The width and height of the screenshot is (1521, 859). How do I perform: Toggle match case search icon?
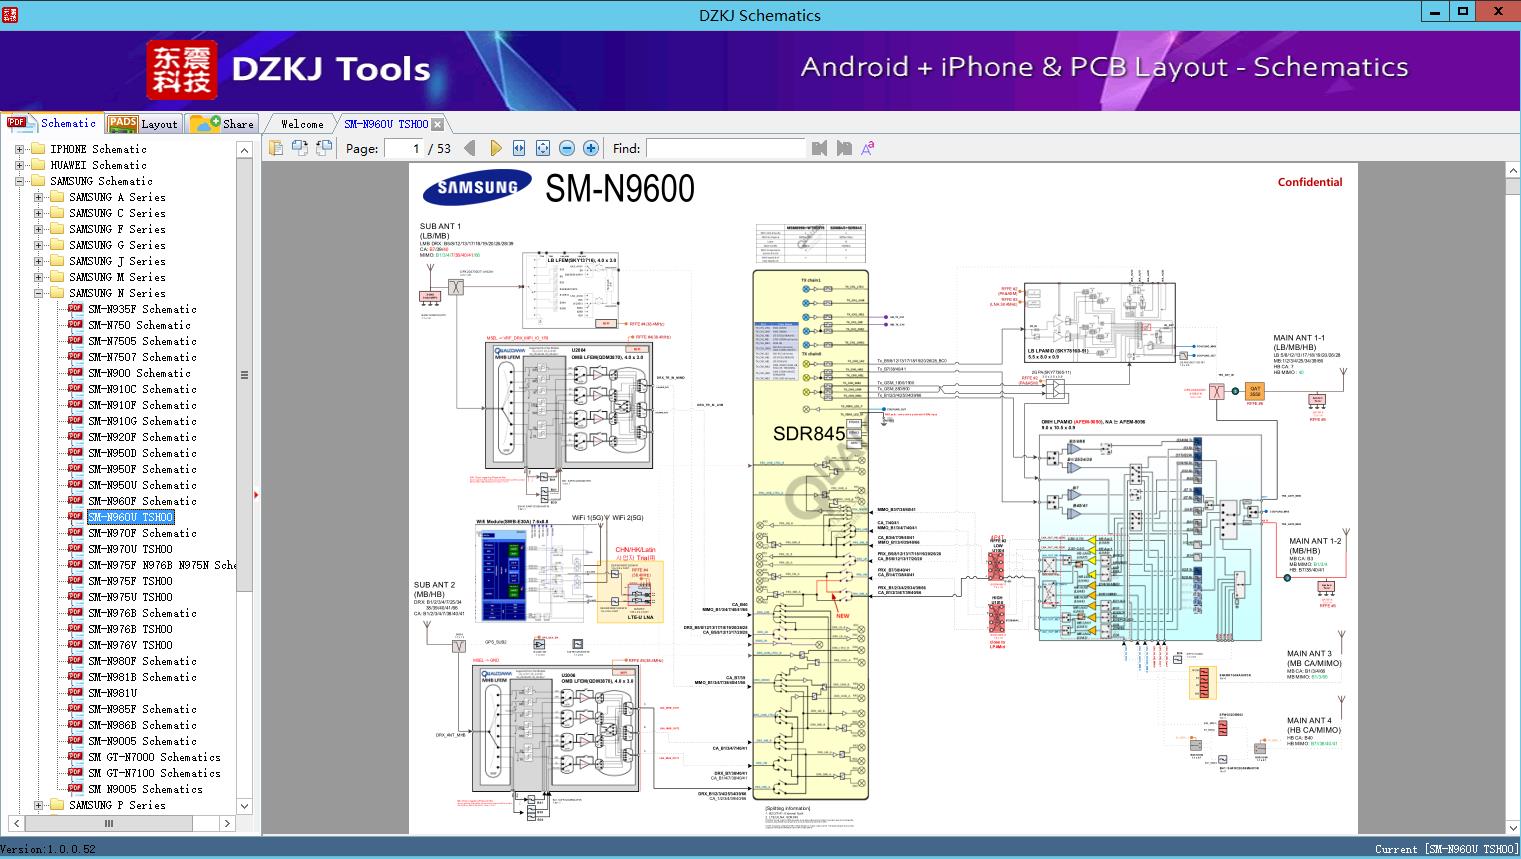pos(868,148)
